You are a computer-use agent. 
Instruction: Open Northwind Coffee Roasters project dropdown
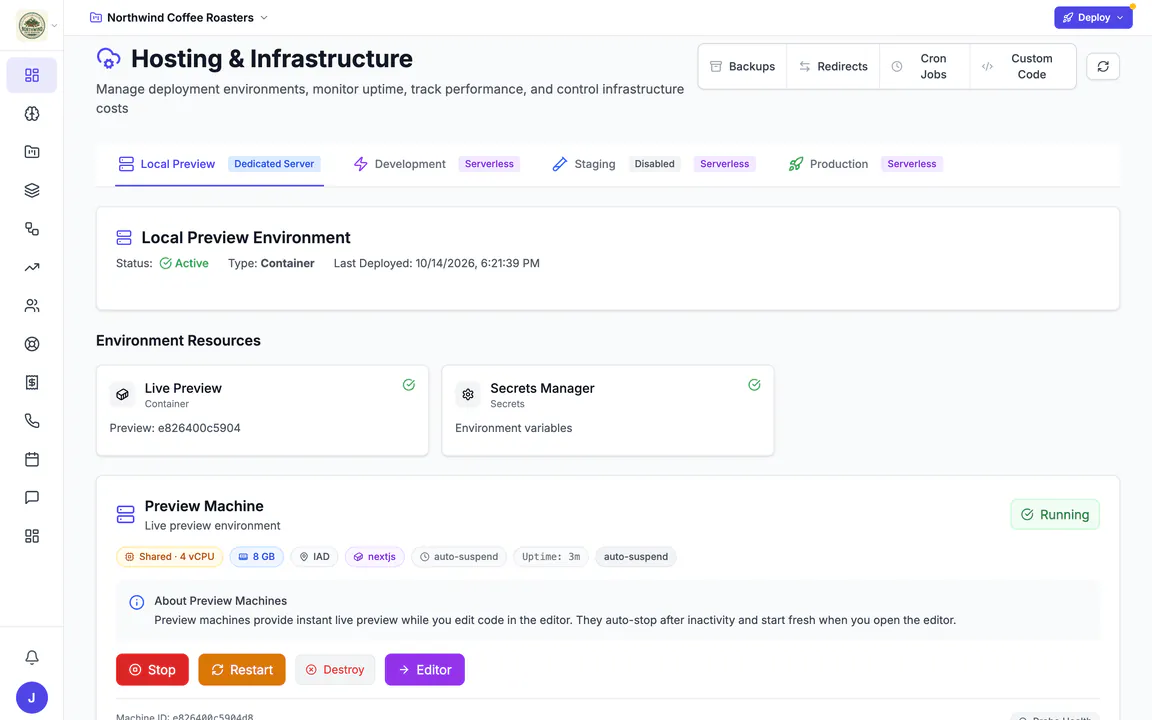click(x=179, y=18)
